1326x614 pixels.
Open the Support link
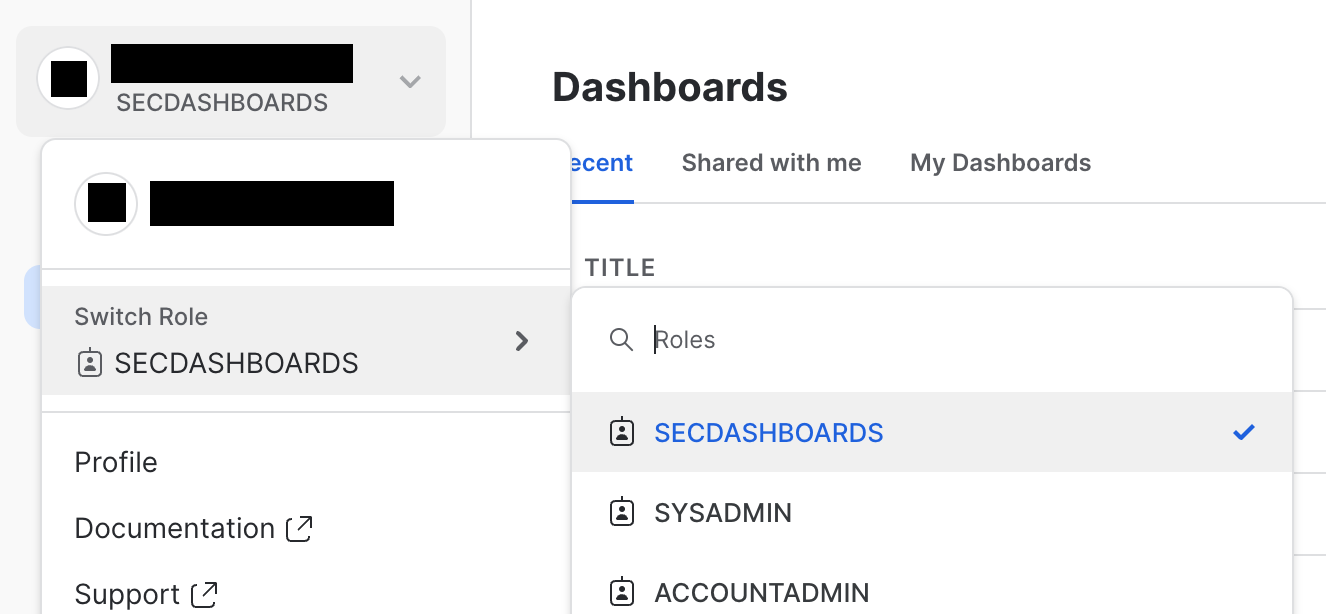point(127,594)
